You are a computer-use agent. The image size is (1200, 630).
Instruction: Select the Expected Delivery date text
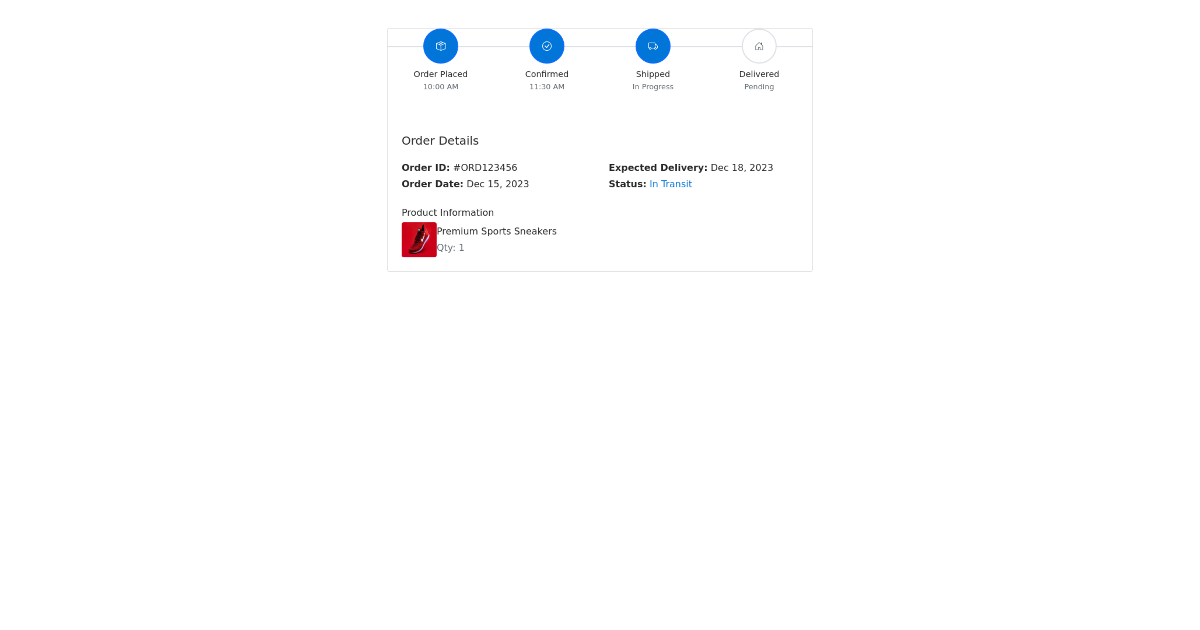click(x=742, y=167)
